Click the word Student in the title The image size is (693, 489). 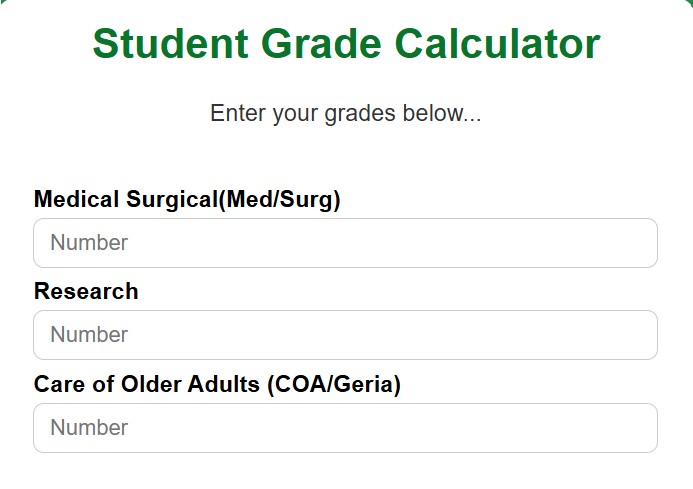170,43
